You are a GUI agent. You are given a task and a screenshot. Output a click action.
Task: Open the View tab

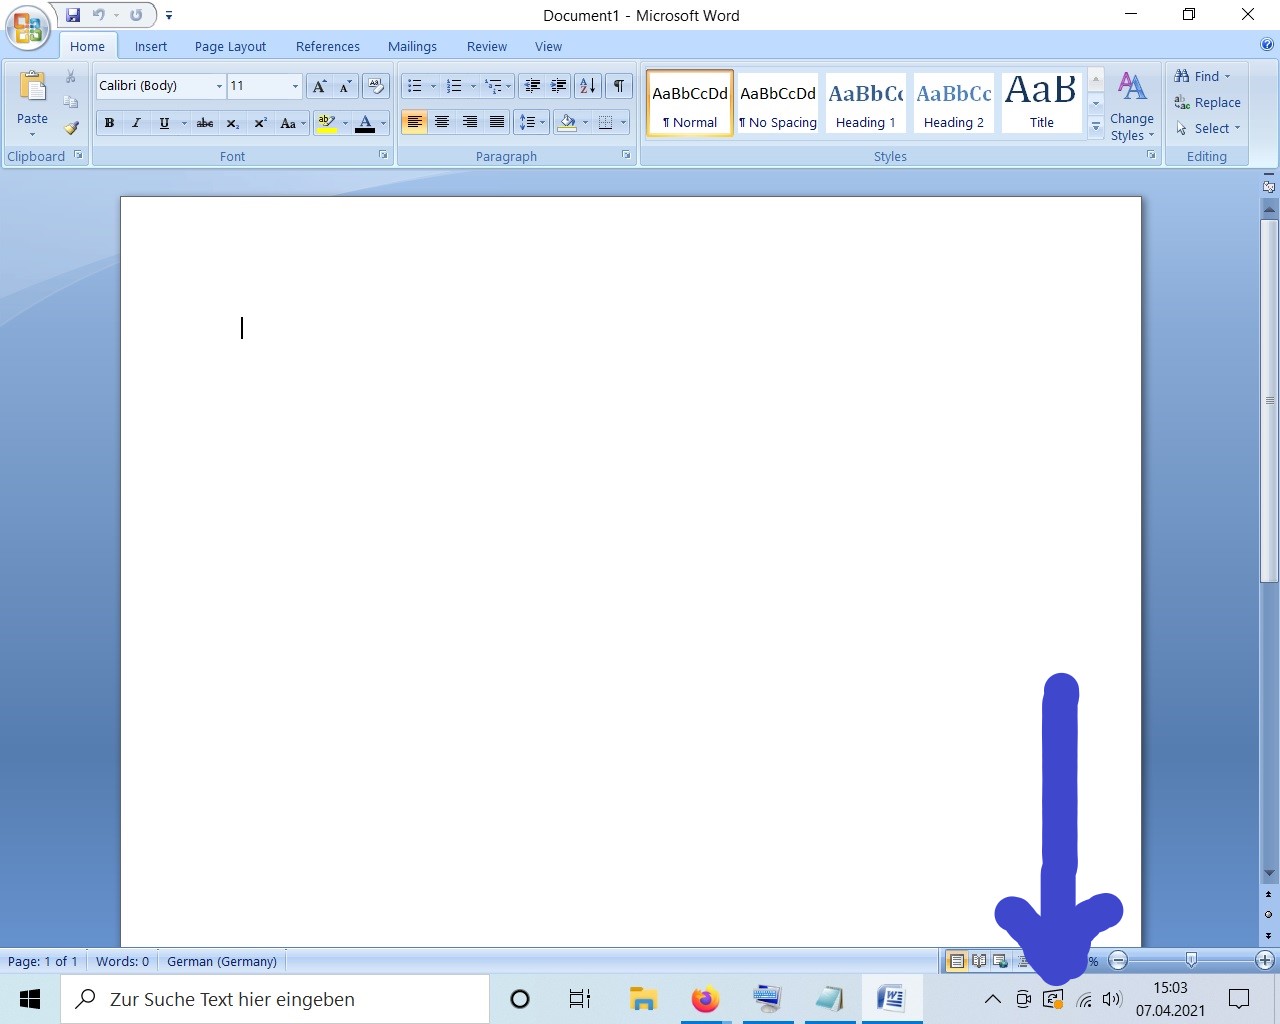click(548, 46)
